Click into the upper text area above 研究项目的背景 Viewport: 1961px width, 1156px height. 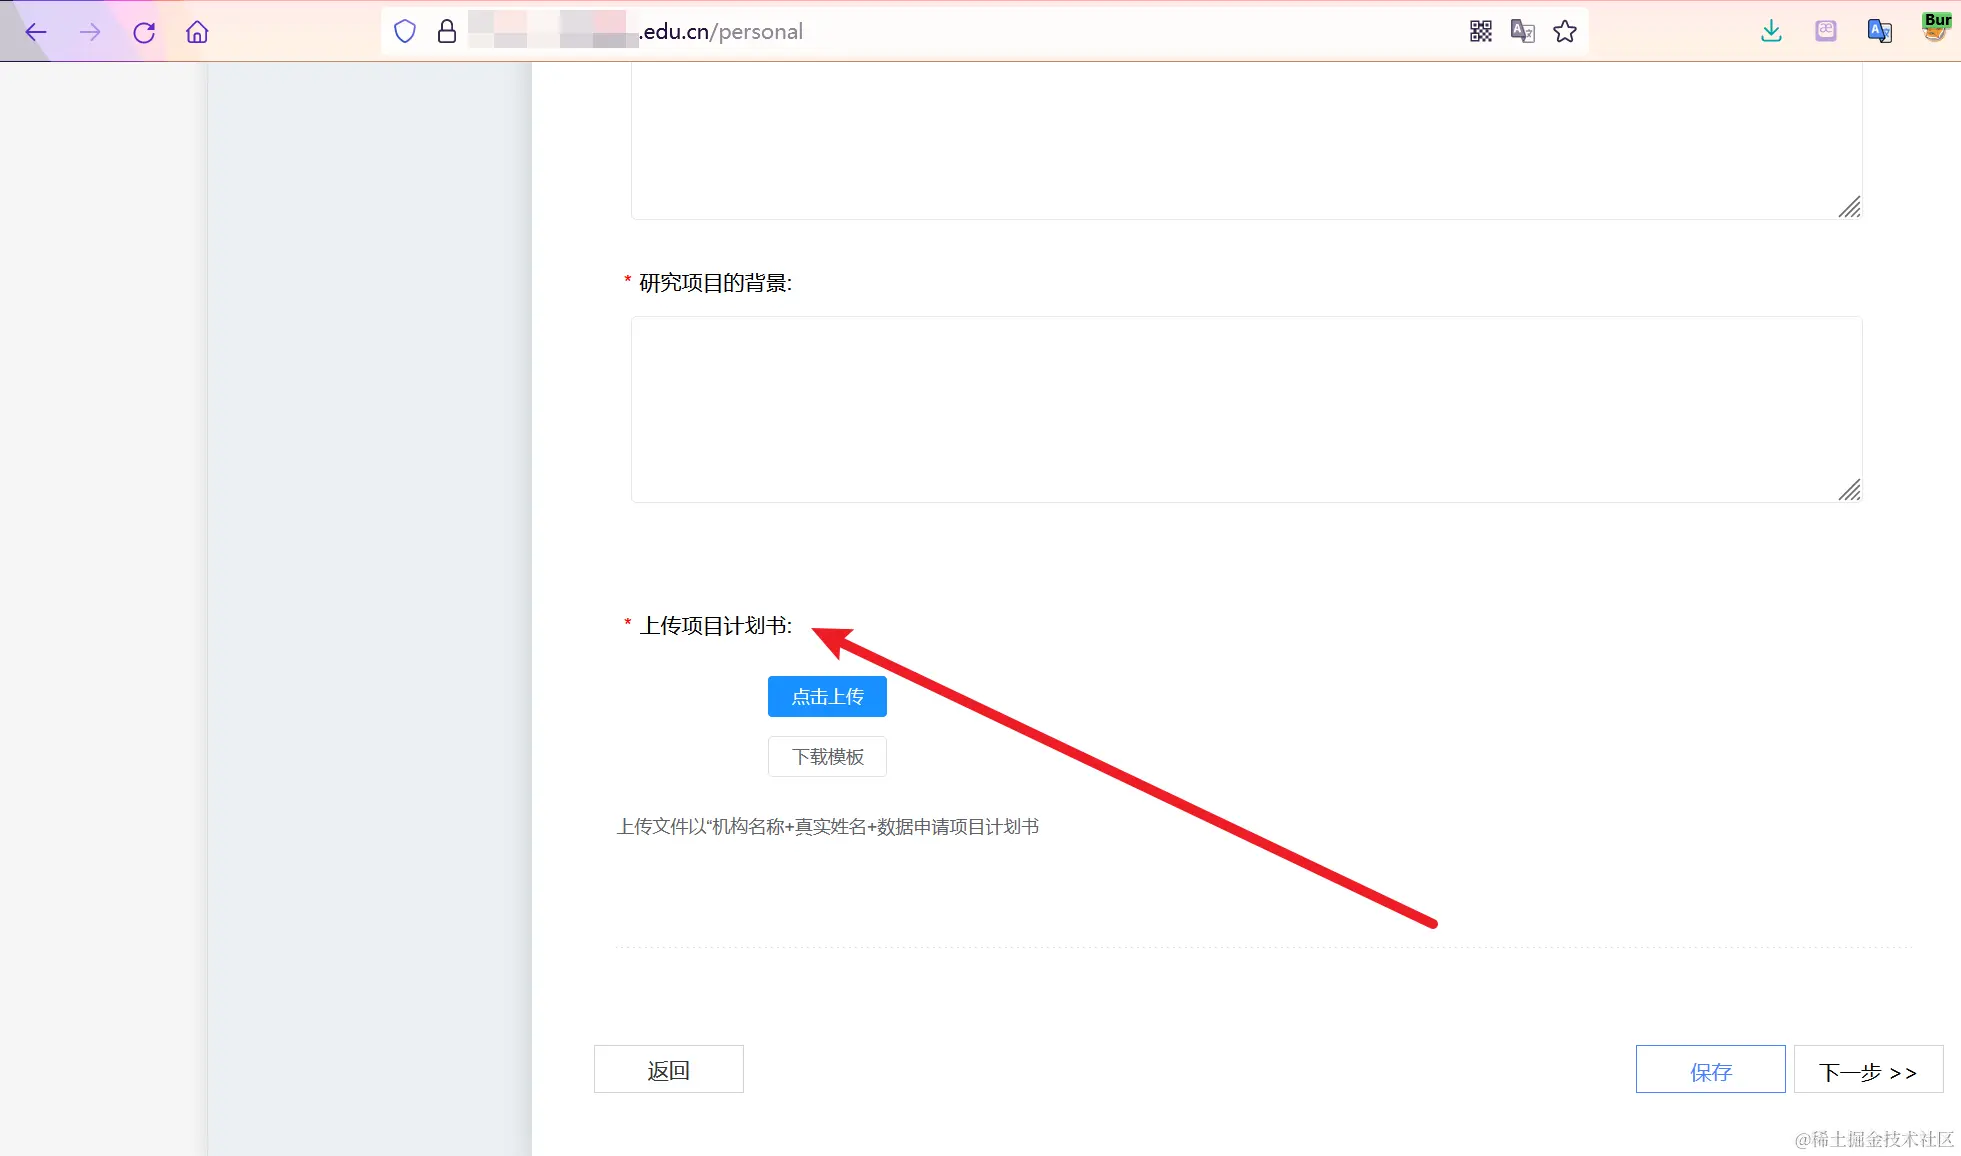pos(1246,140)
